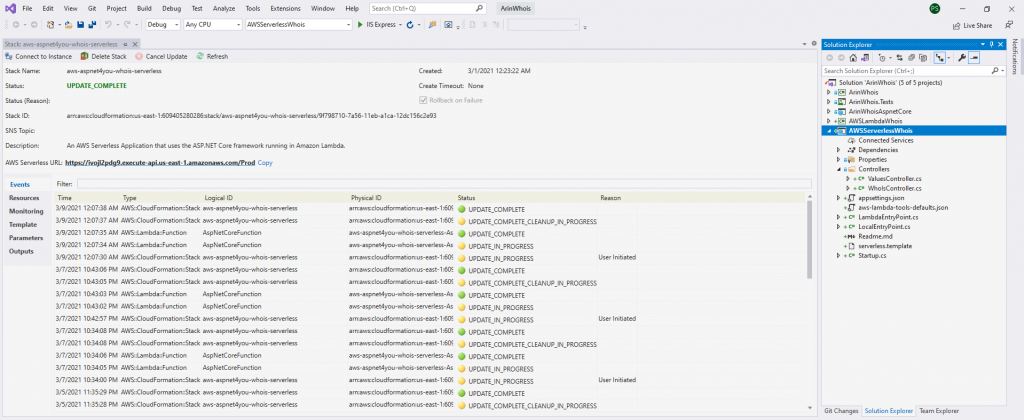Click Switch Views icon in Solution Explorer

click(864, 57)
